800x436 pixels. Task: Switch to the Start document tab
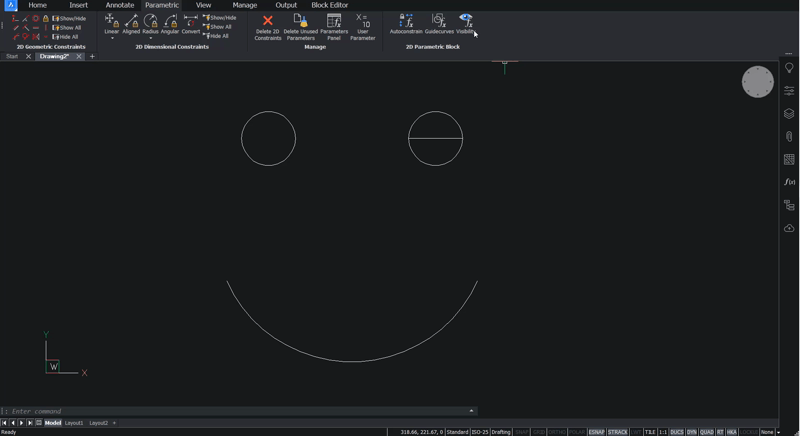[x=12, y=57]
